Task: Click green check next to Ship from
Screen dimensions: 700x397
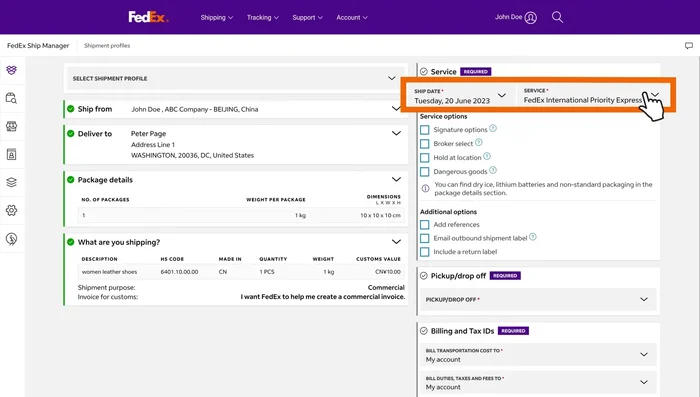Action: click(x=71, y=109)
